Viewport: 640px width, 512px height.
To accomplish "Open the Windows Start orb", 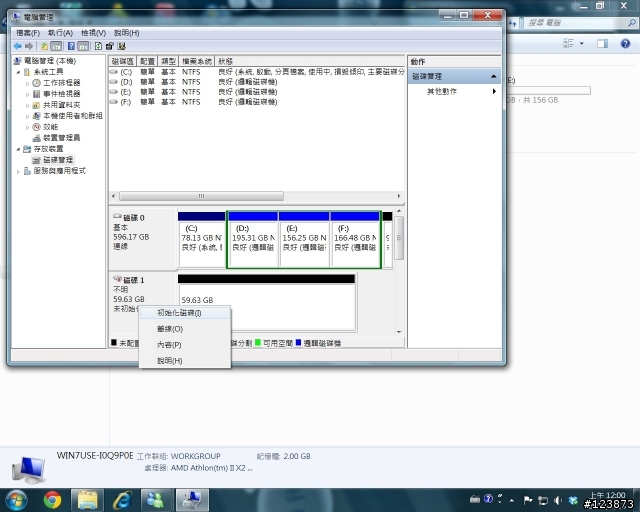I will [16, 500].
